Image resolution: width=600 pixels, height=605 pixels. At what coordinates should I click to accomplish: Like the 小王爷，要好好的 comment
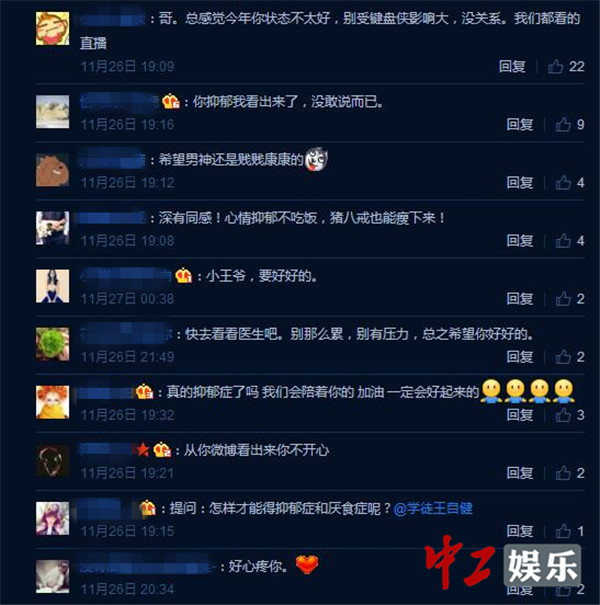tap(563, 299)
